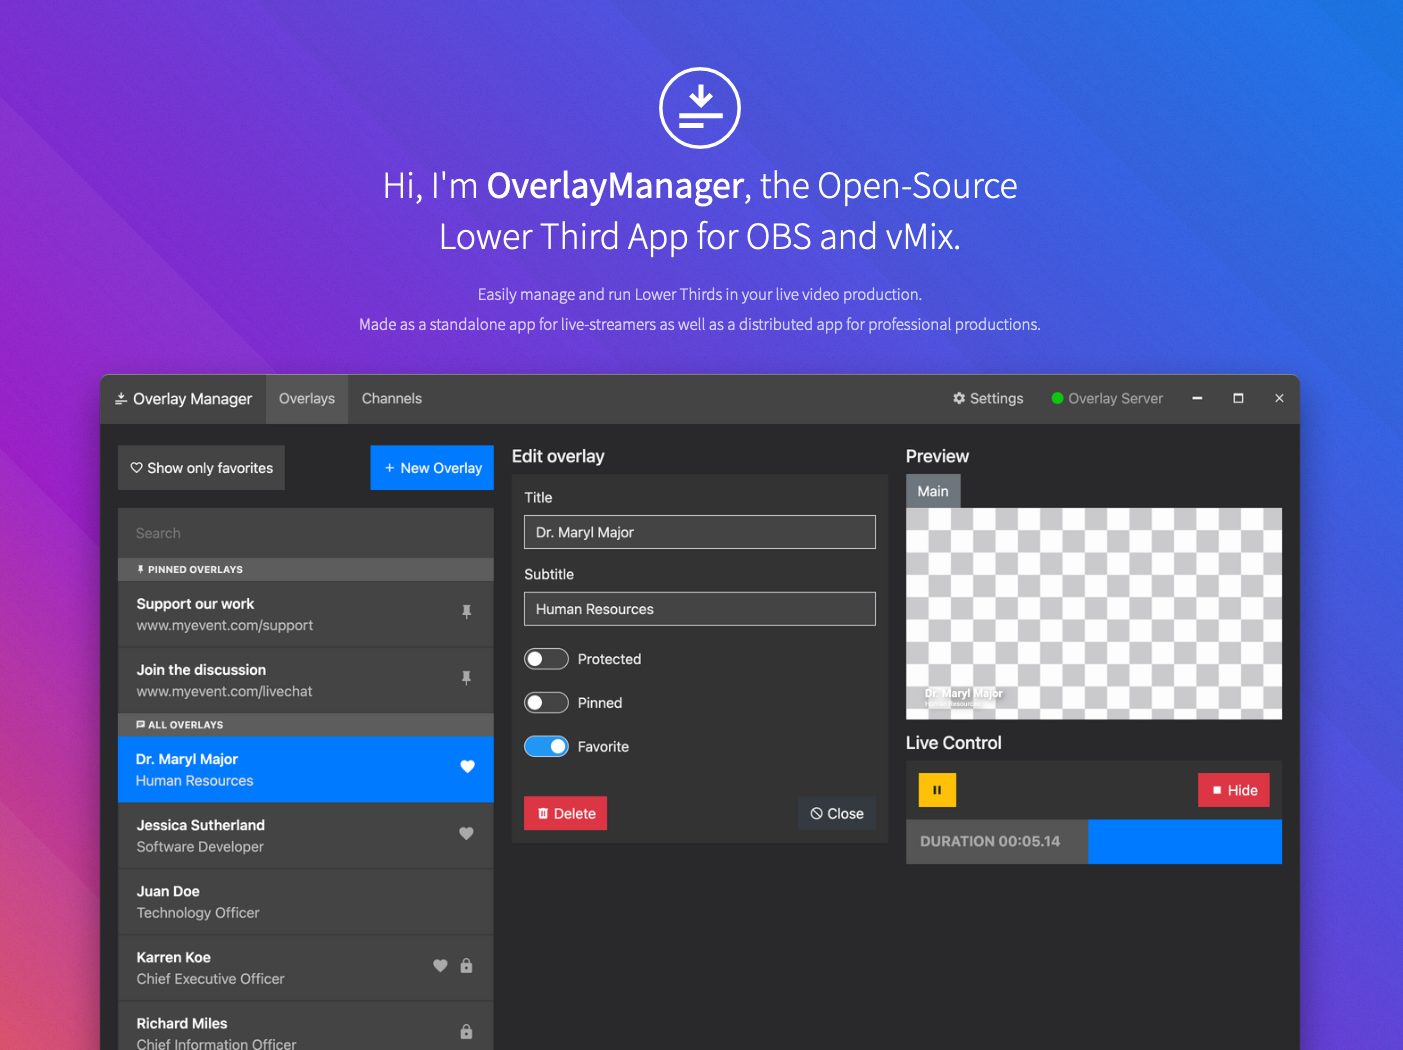This screenshot has height=1050, width=1403.
Task: Select the Join the discussion overlay
Action: click(x=306, y=680)
